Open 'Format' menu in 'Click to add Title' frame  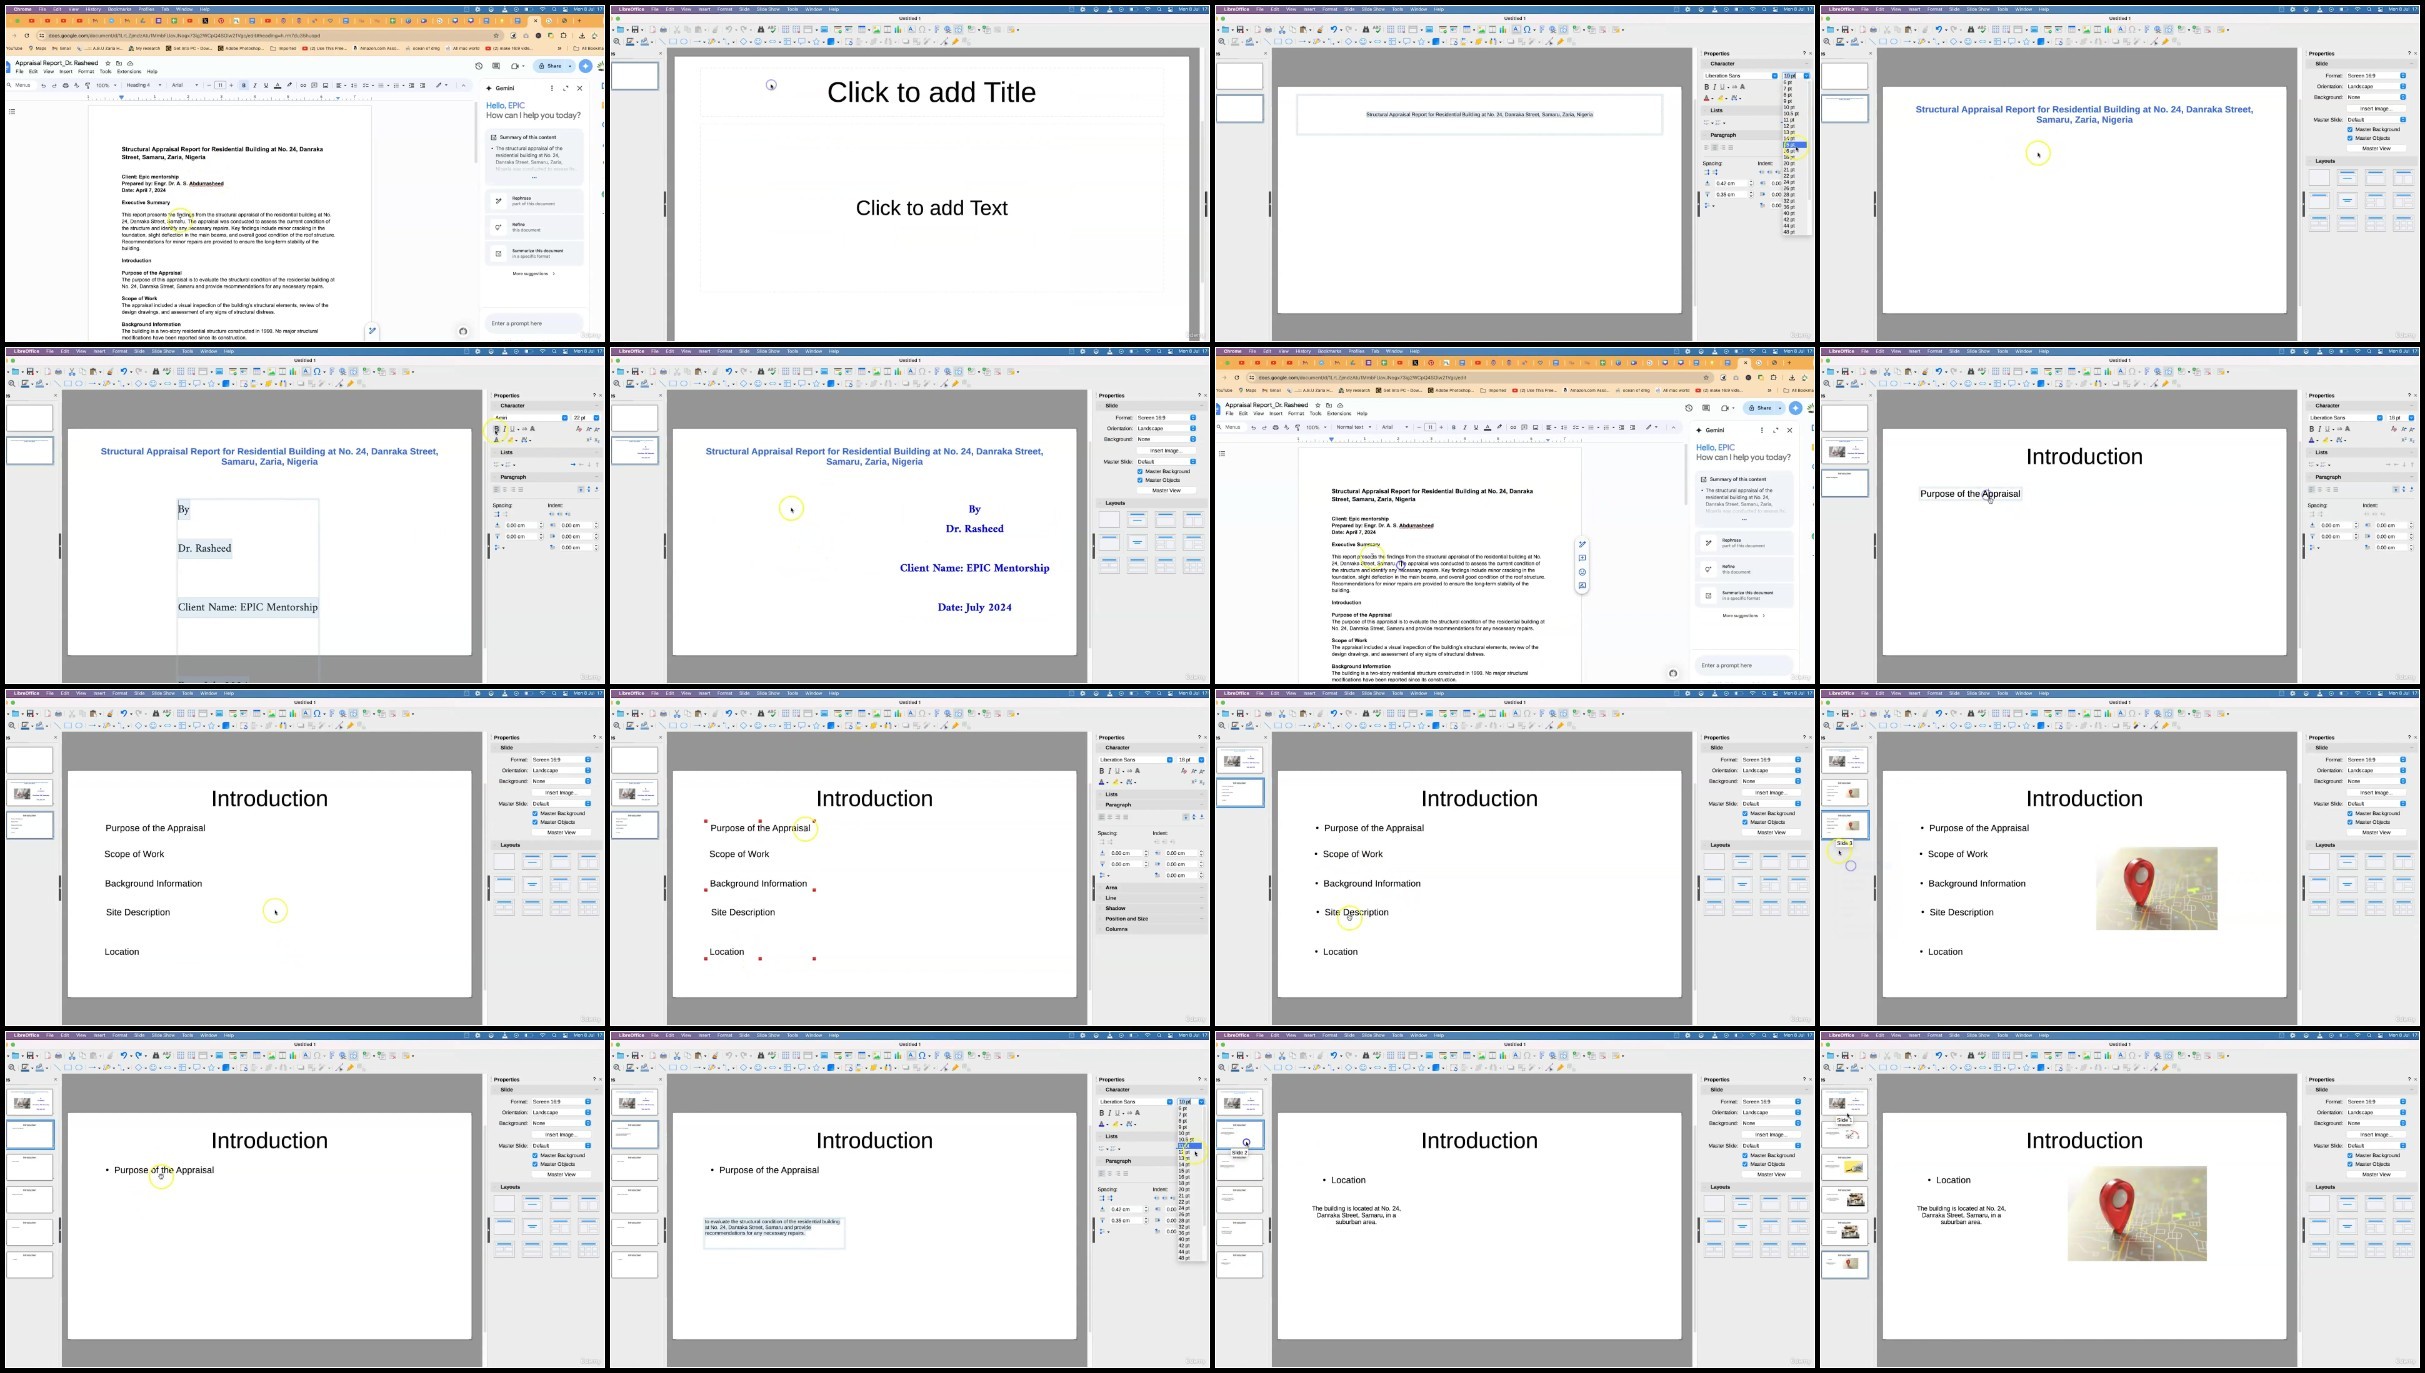[x=725, y=9]
